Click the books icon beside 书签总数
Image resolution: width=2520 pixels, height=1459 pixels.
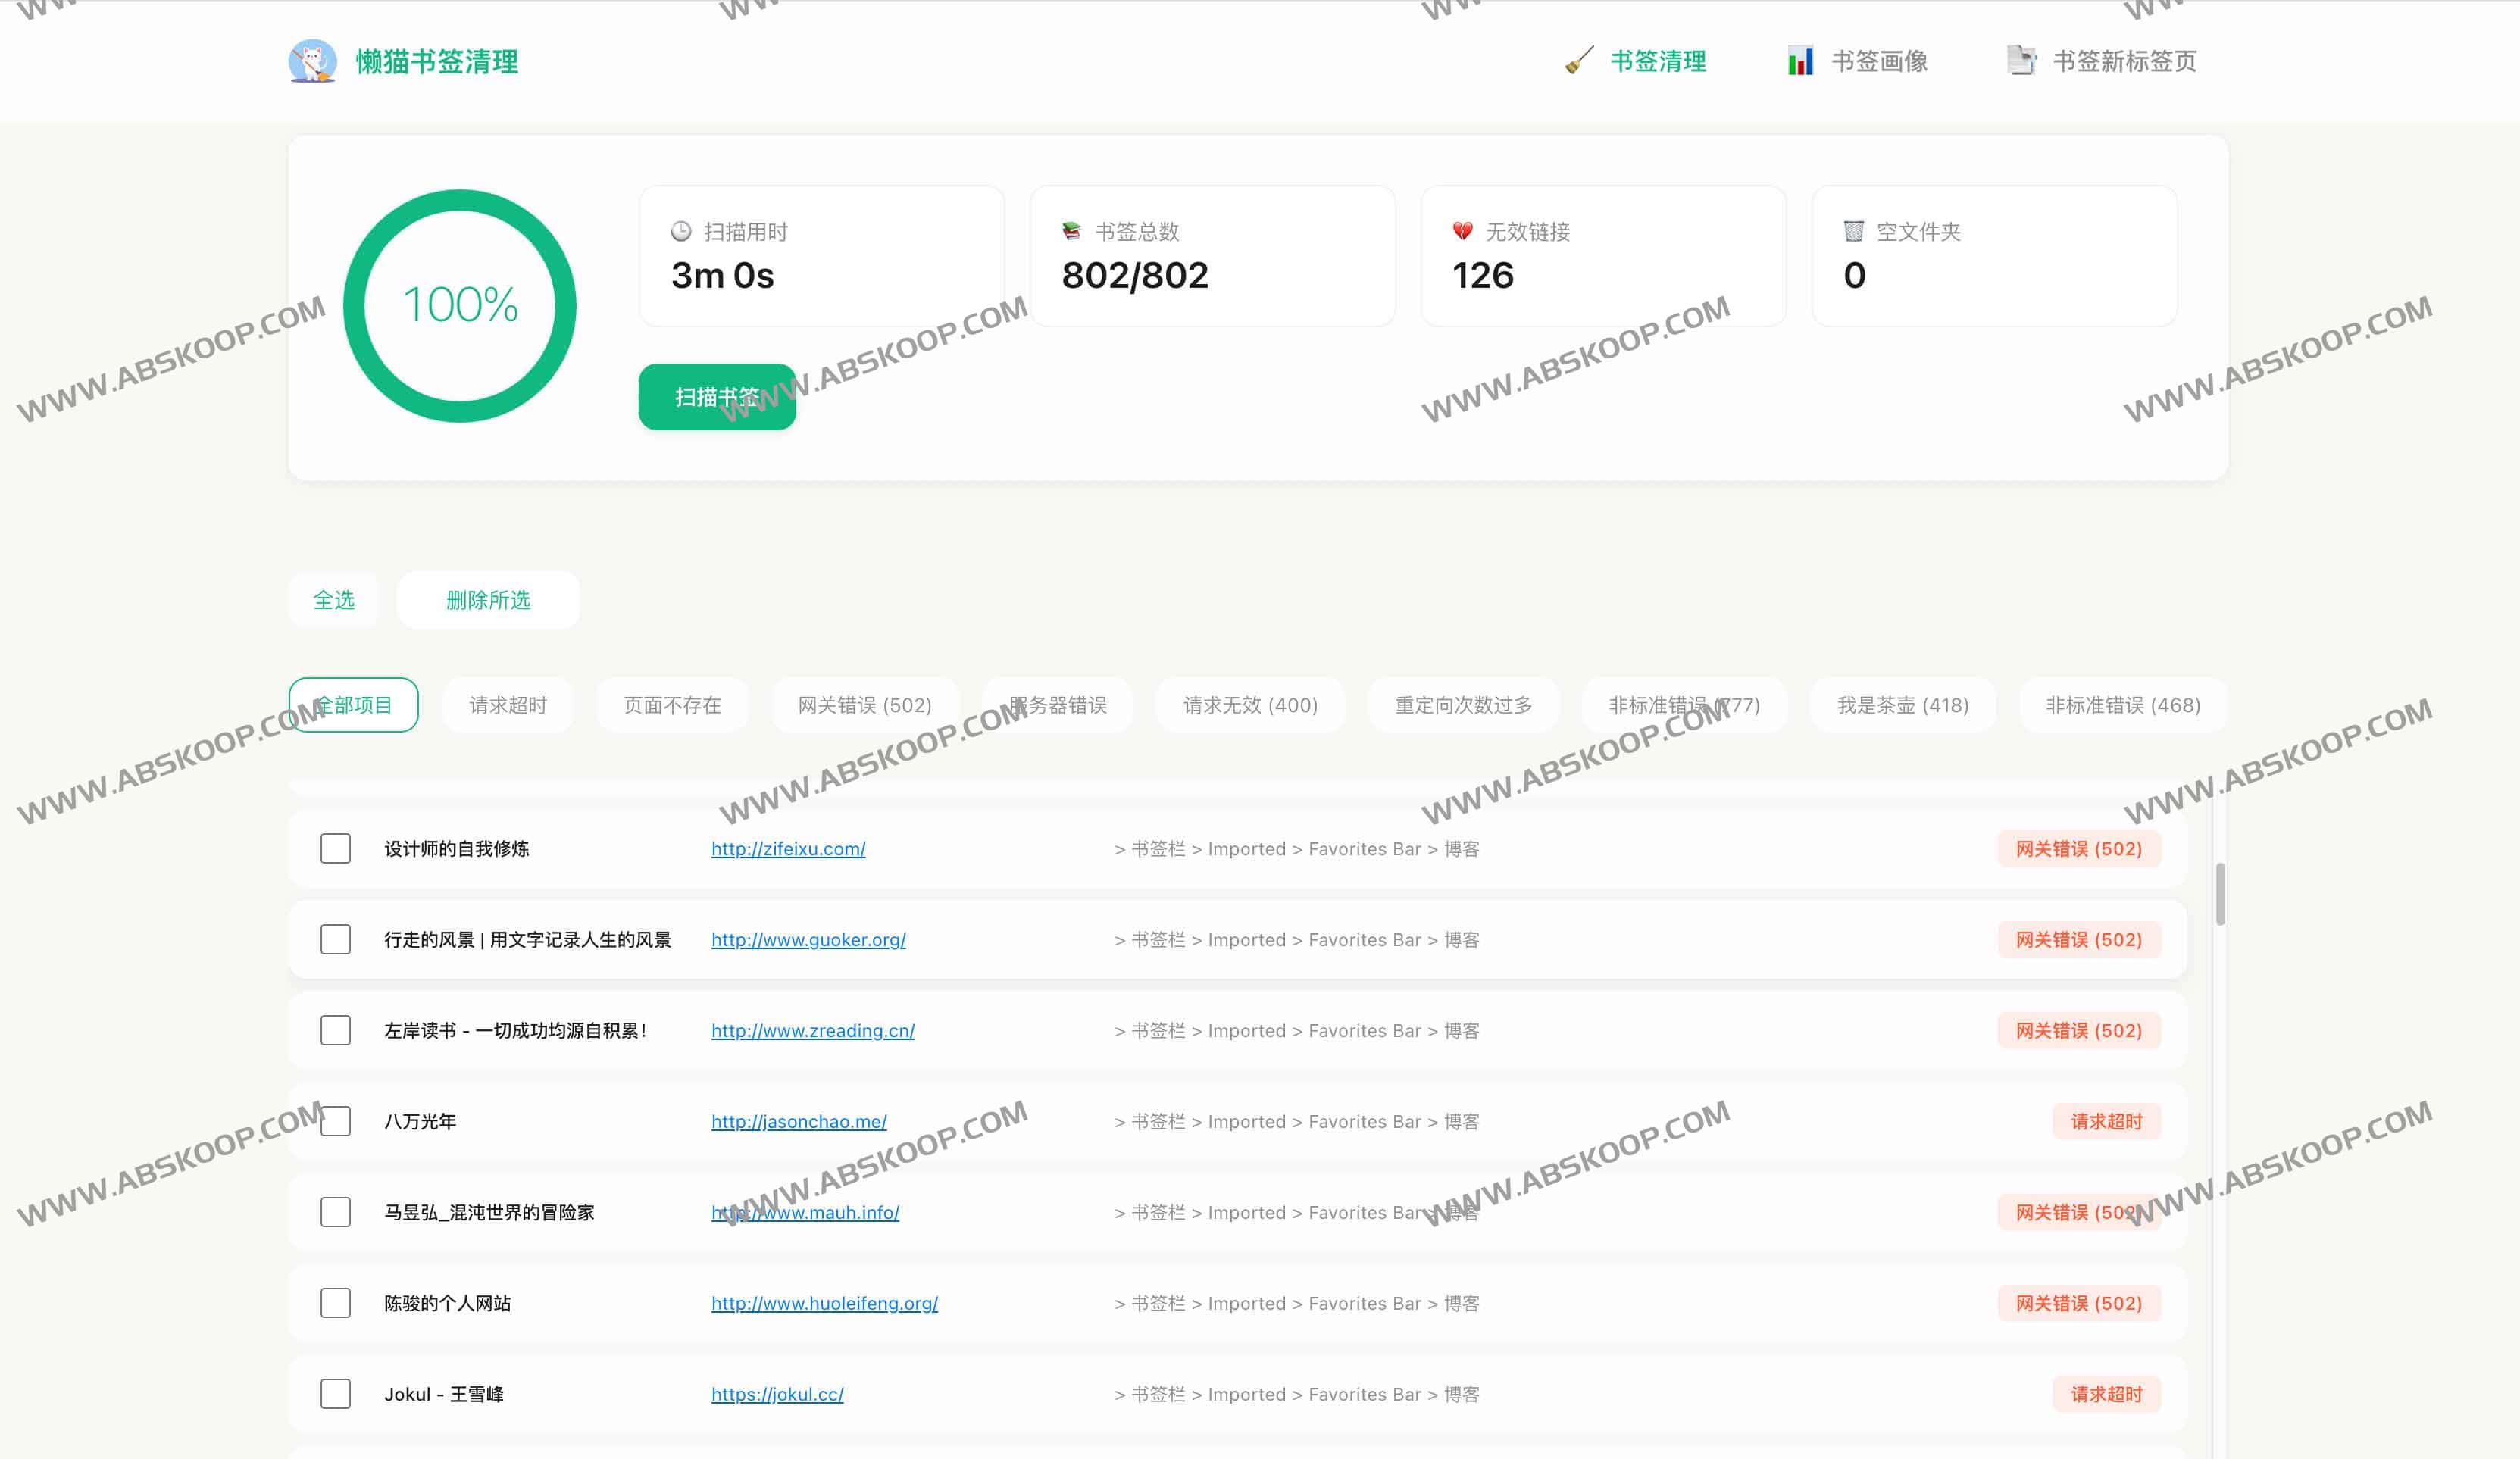coord(1071,232)
